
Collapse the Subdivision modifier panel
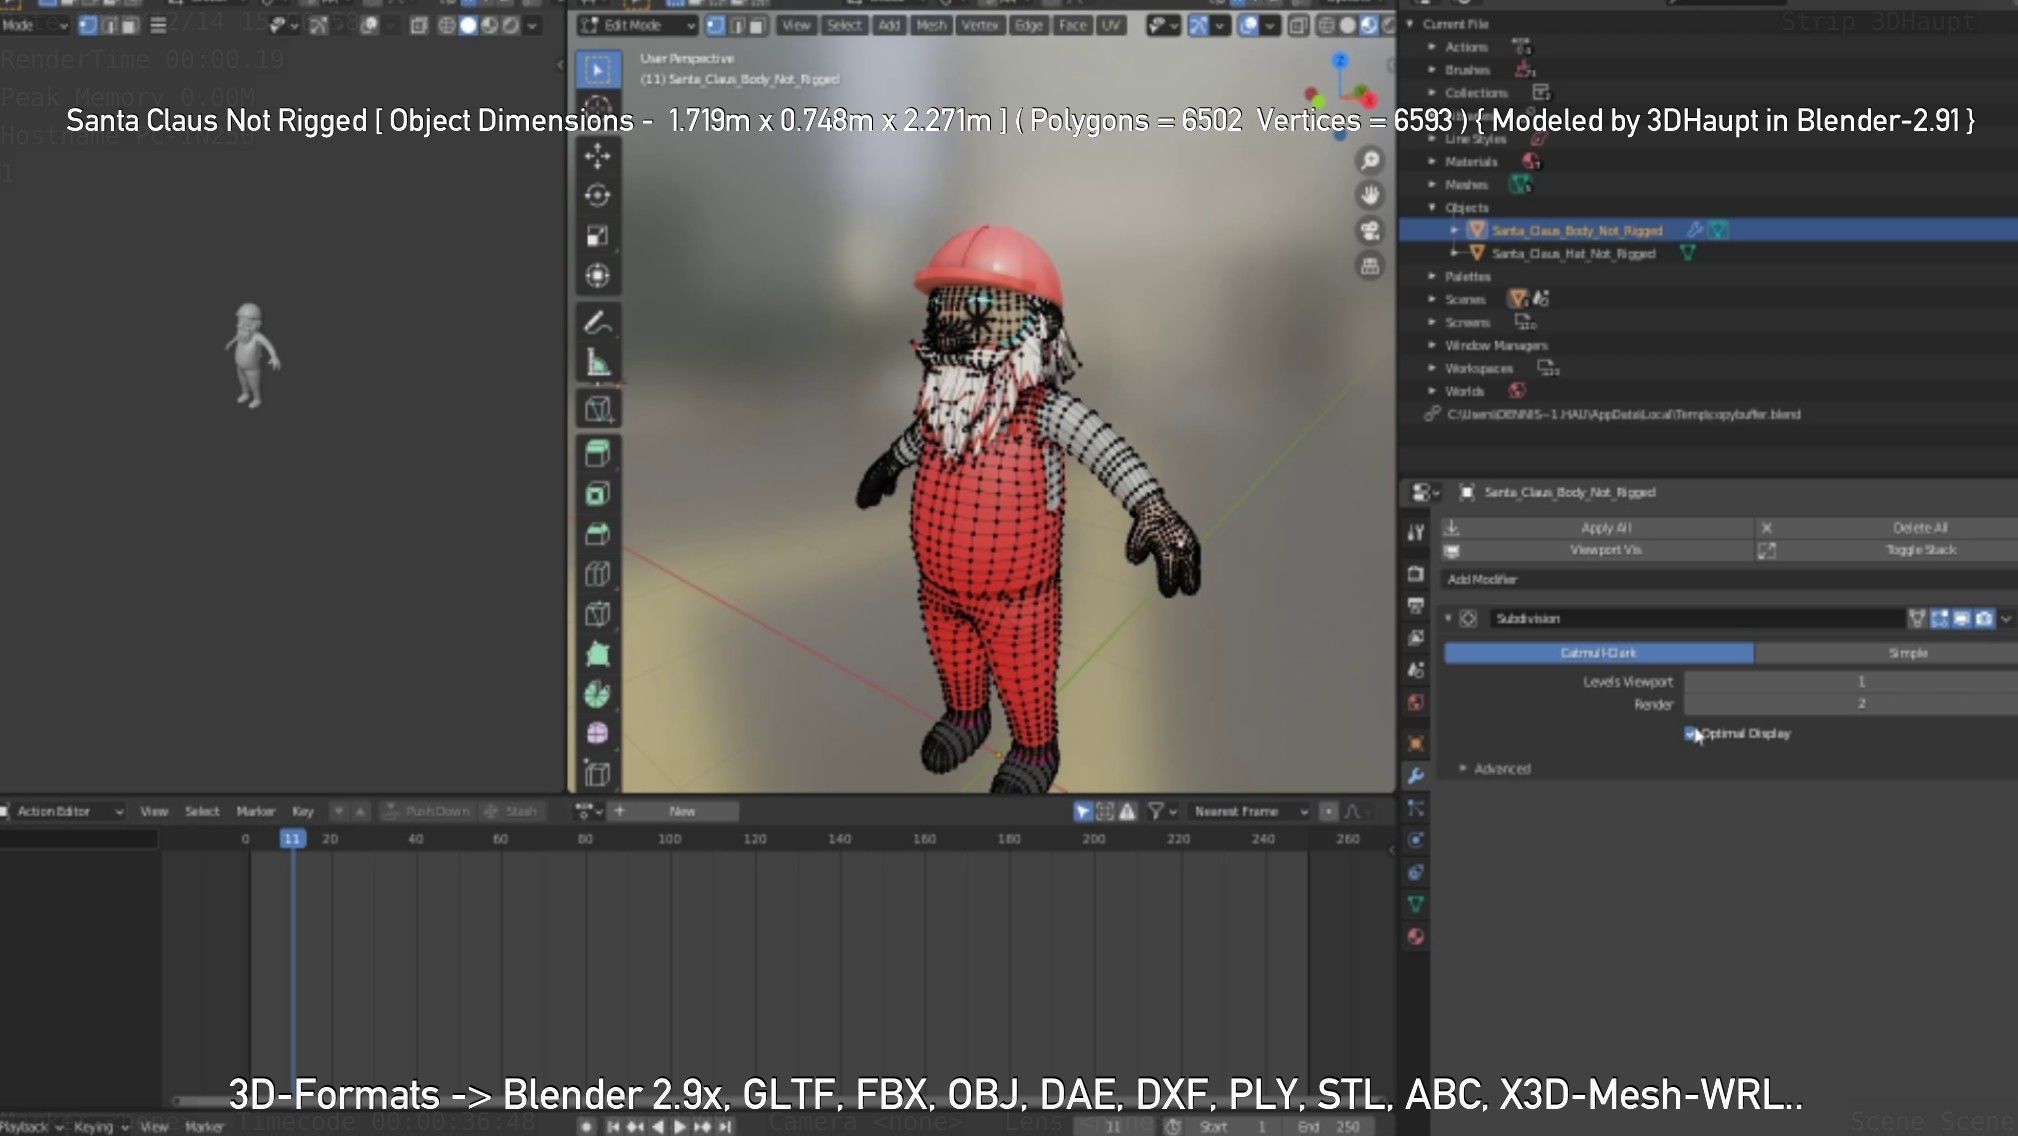1448,619
